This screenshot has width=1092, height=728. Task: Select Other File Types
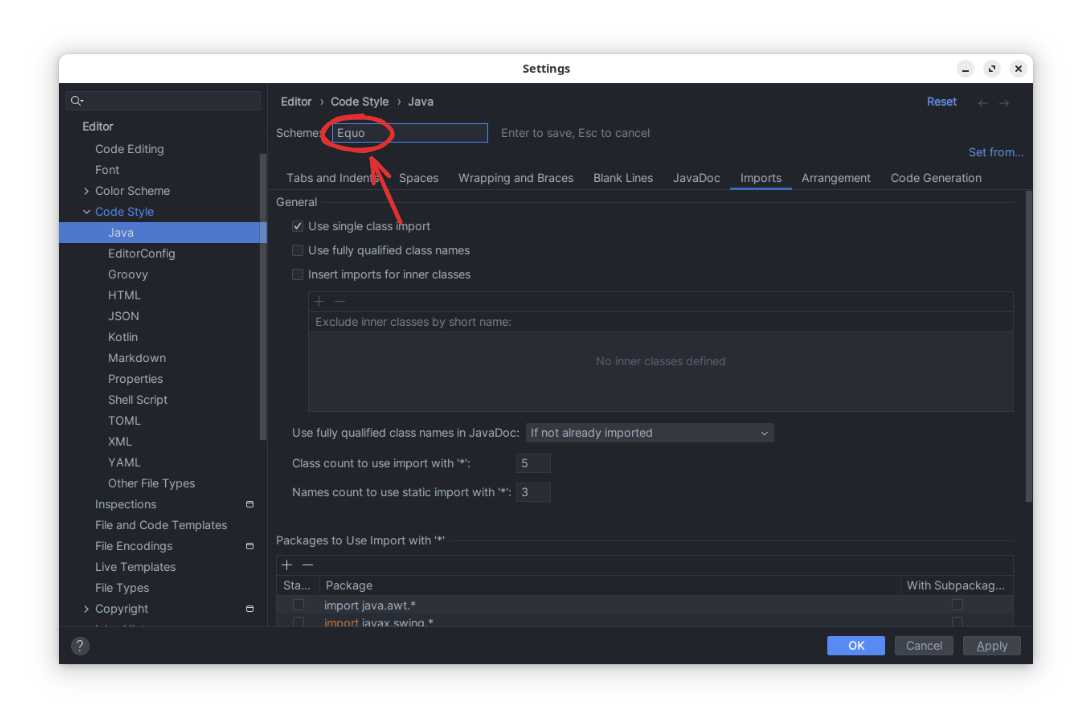point(151,483)
